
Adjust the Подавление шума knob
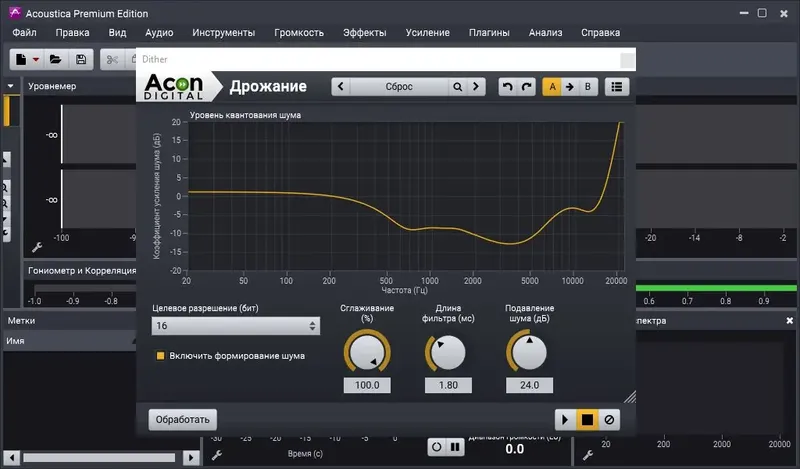529,352
